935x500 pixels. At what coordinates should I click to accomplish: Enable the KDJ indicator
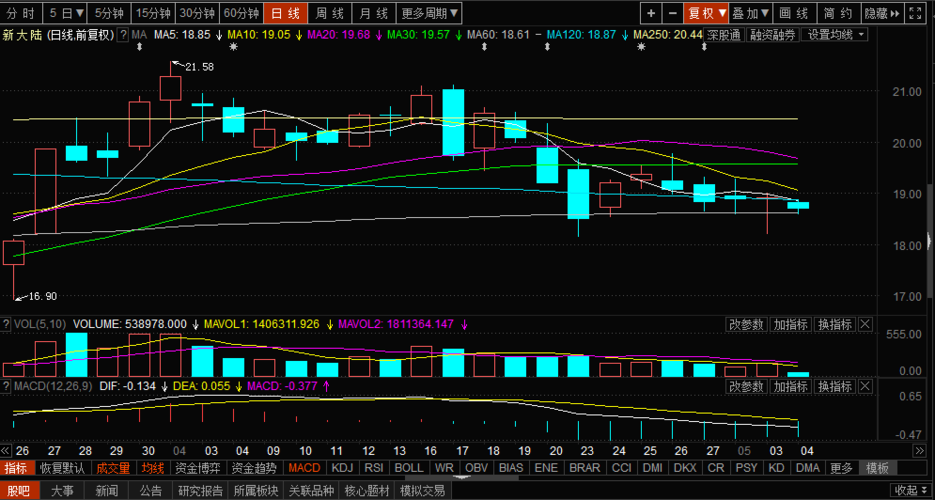(342, 468)
